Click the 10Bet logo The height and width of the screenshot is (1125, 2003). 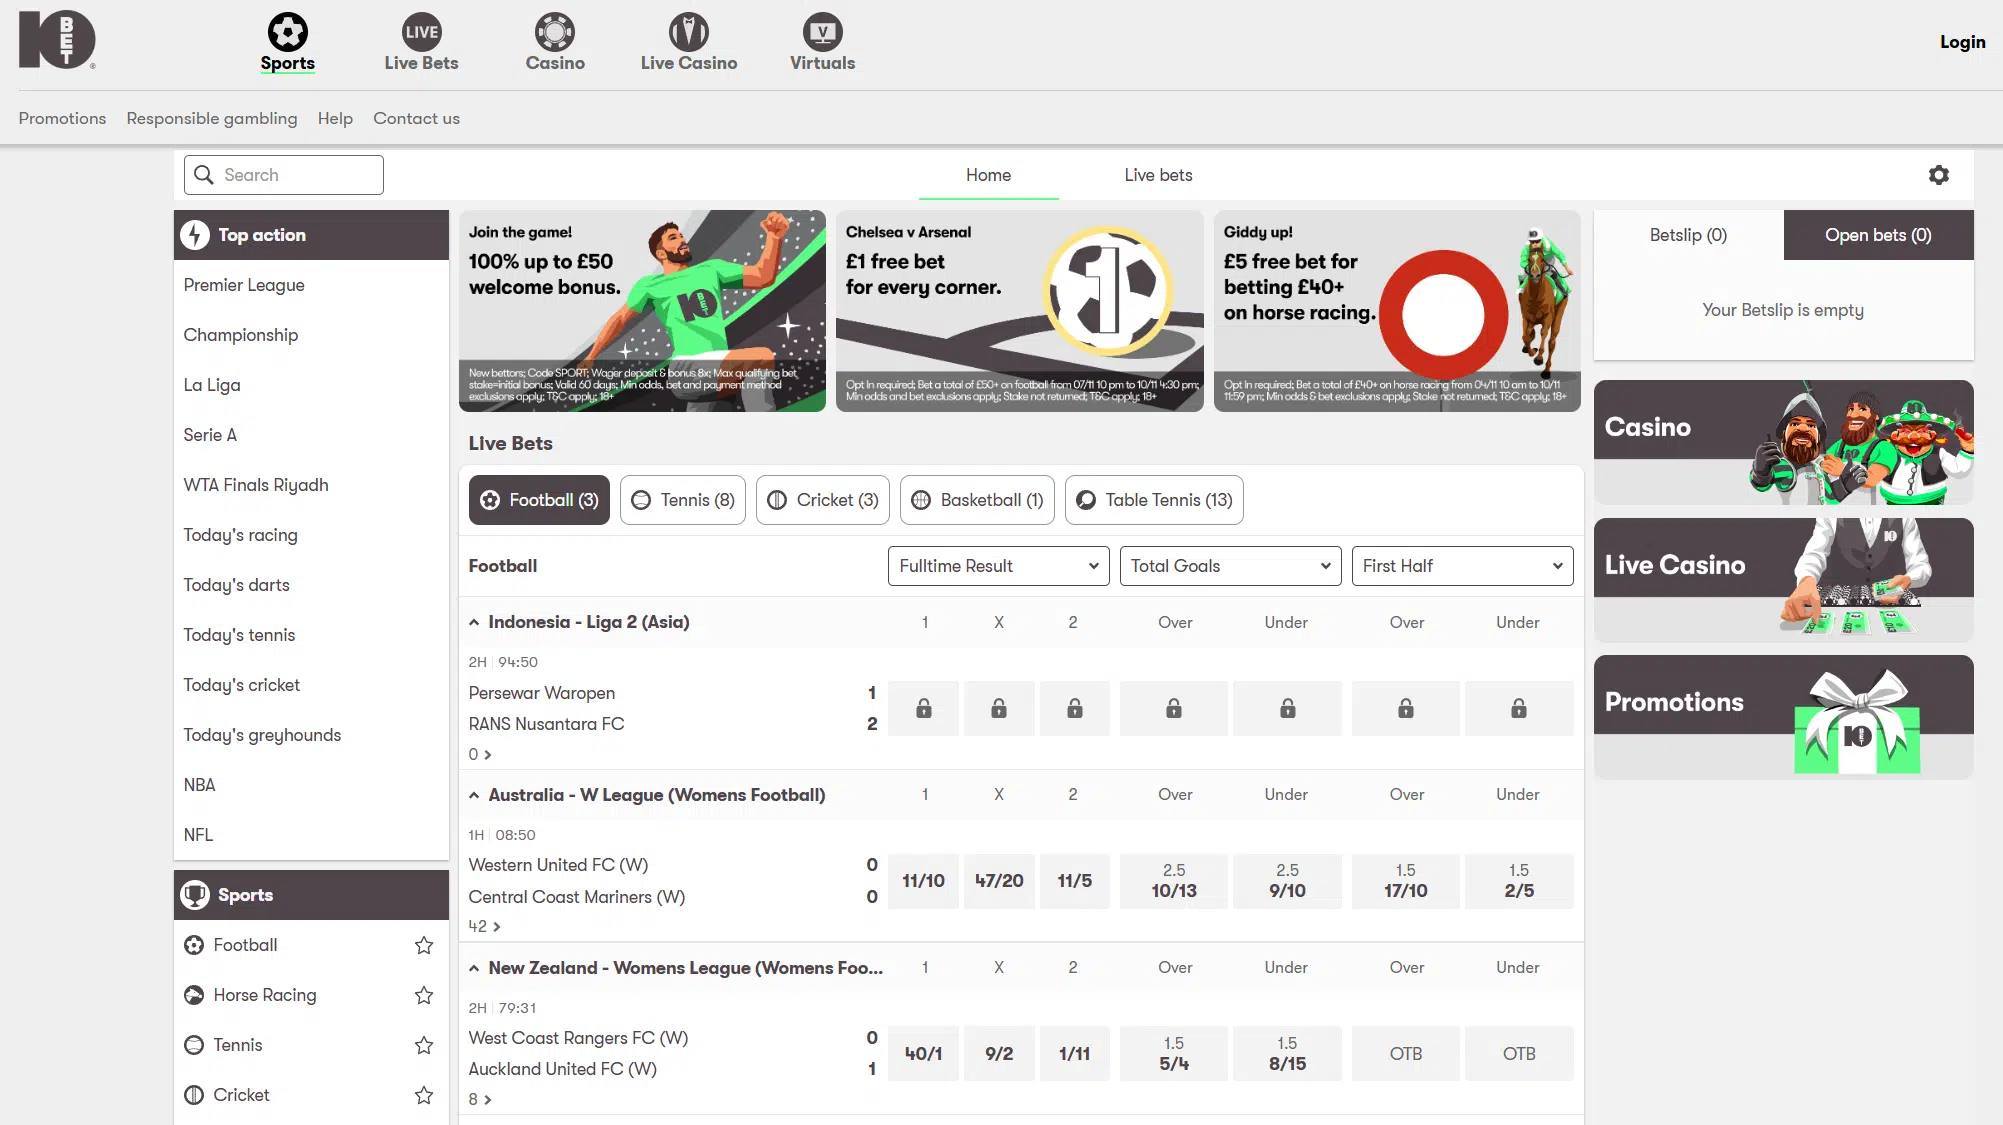(x=57, y=40)
